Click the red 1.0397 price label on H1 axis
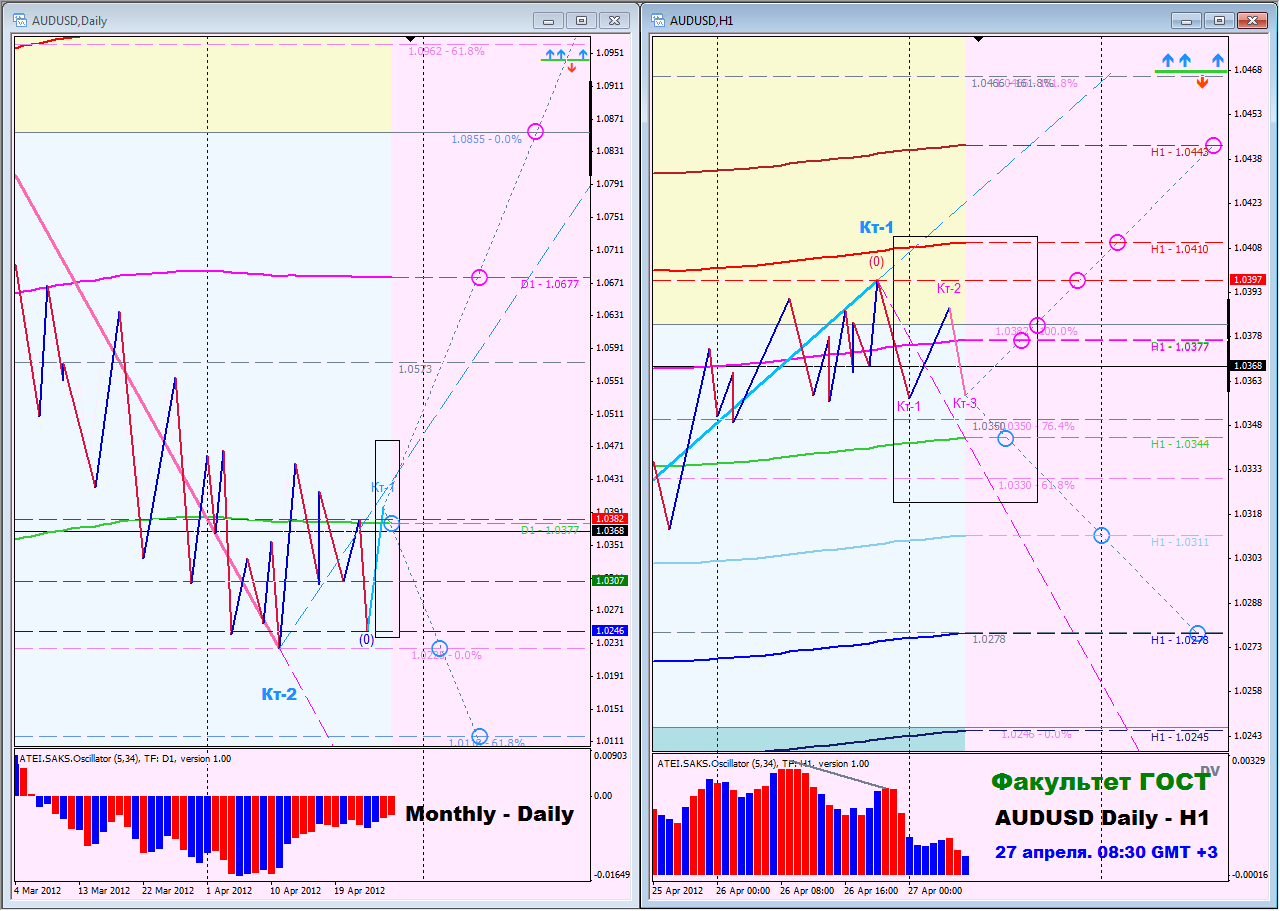The width and height of the screenshot is (1280, 911). pos(1247,279)
